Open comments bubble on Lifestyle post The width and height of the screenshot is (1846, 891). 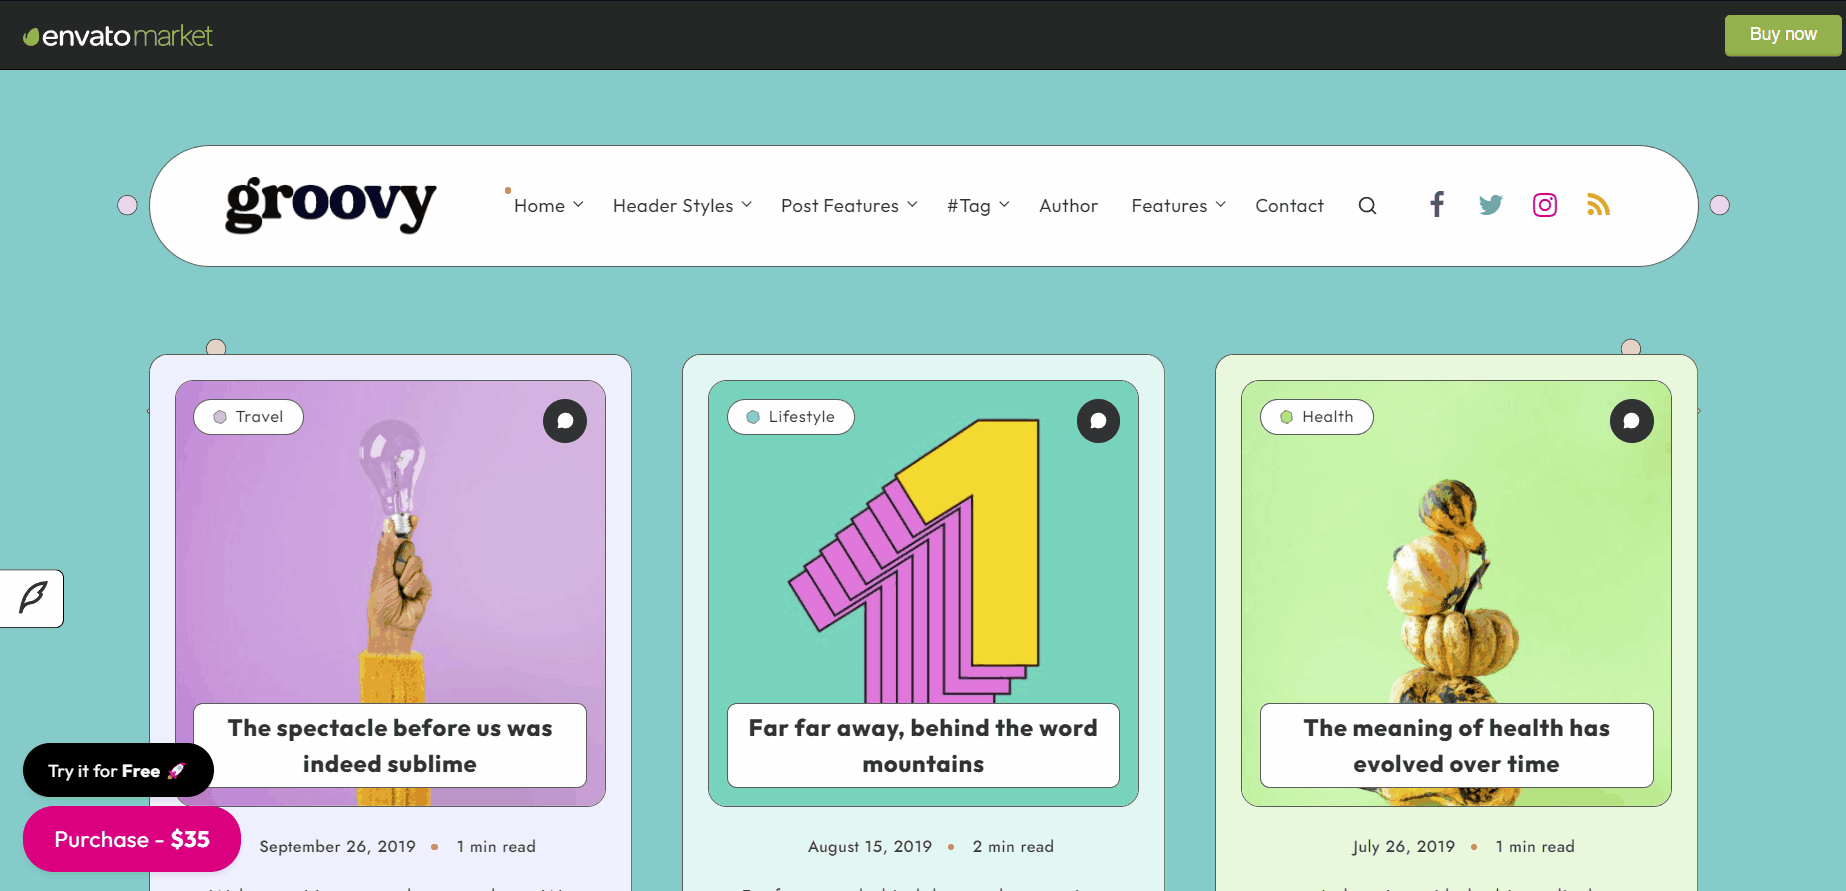pyautogui.click(x=1098, y=421)
